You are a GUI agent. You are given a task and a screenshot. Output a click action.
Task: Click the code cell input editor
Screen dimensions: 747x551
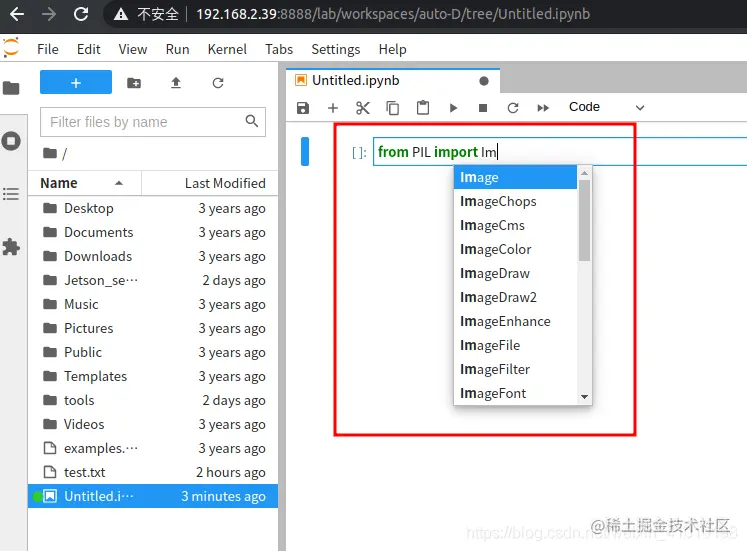(x=560, y=152)
